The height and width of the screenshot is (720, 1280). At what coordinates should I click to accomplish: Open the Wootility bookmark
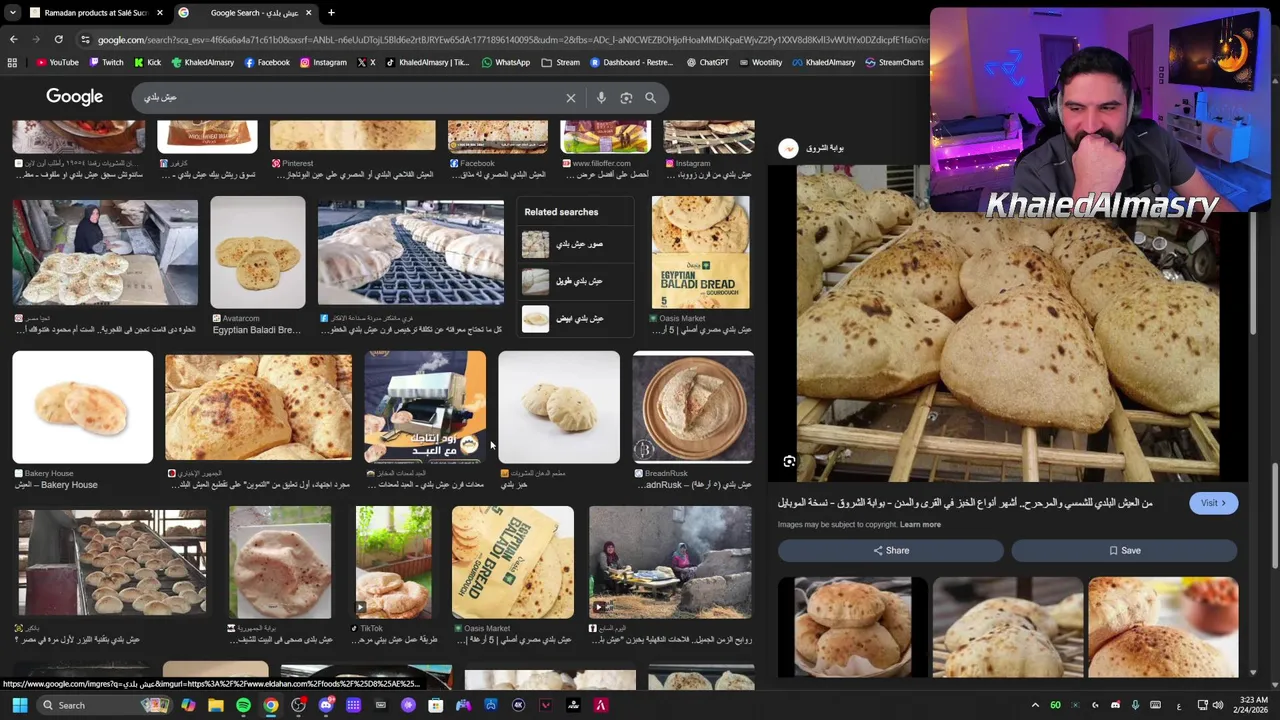tap(760, 62)
